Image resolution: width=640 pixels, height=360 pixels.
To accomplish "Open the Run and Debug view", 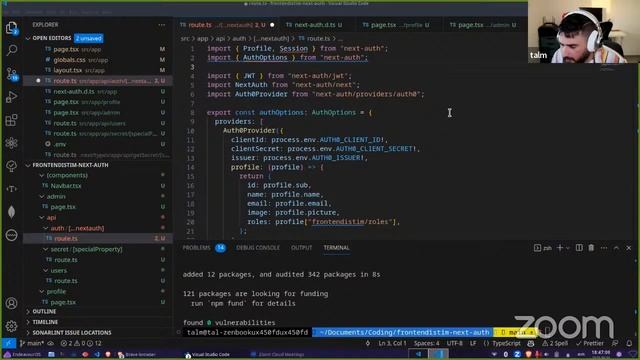I will click(11, 97).
